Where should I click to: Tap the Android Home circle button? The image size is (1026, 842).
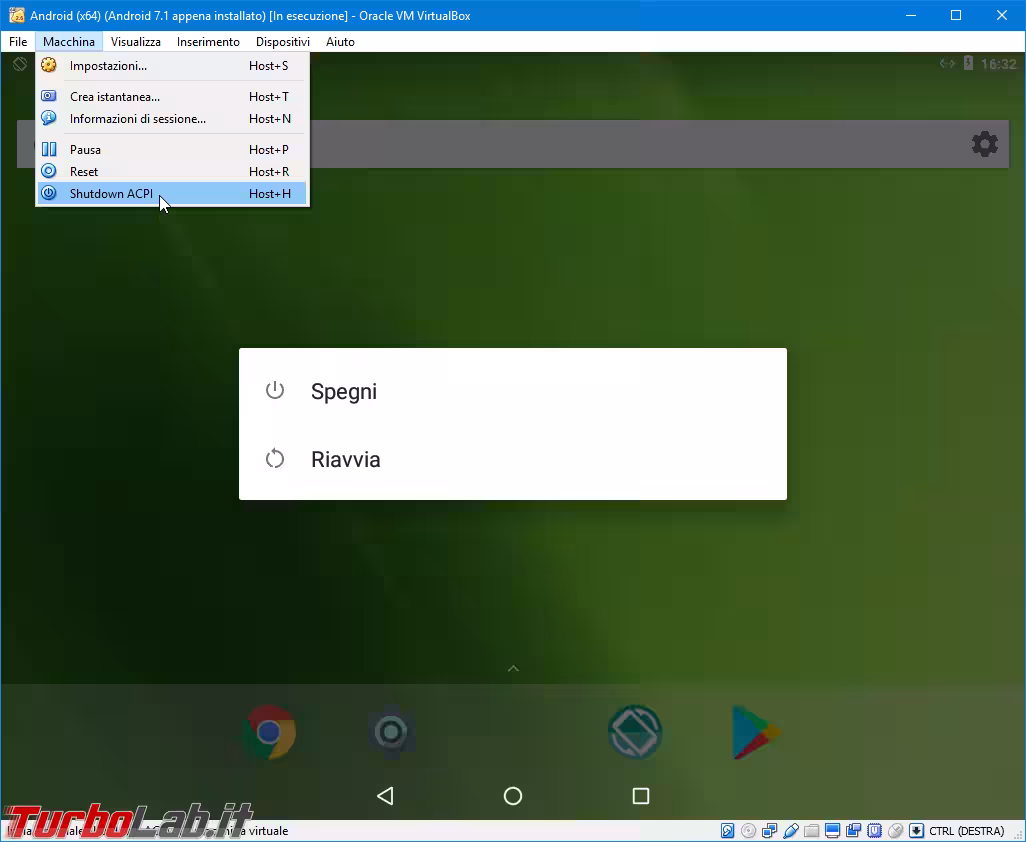(513, 796)
